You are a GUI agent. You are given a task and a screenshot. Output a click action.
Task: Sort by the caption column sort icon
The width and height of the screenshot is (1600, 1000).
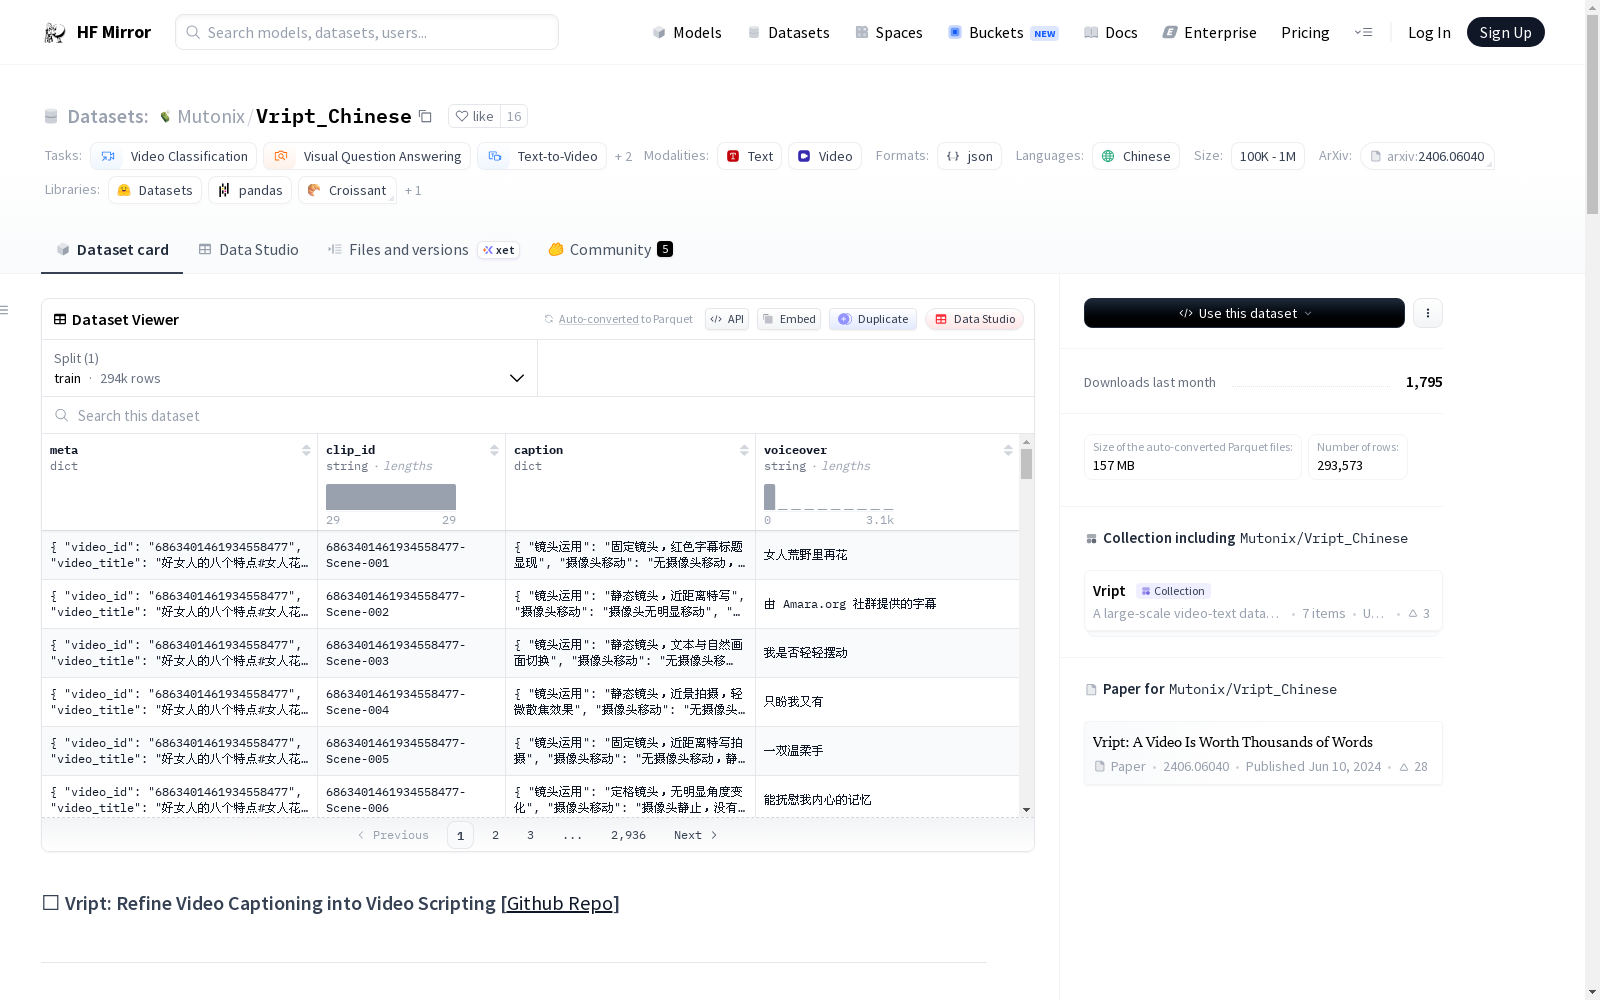(744, 450)
